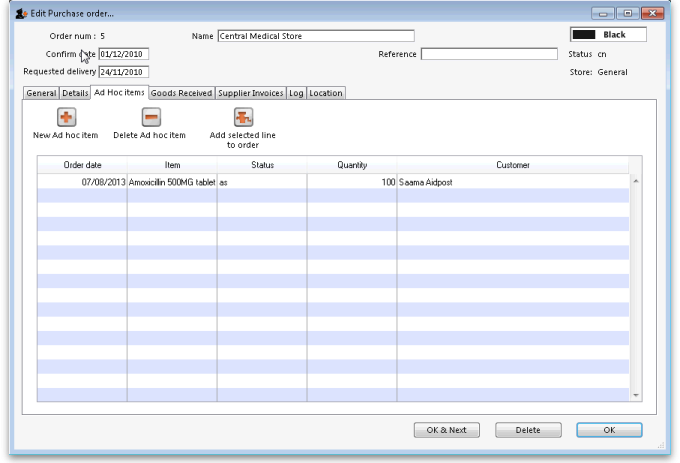This screenshot has height=463, width=680.
Task: Click the Reference input field
Action: pos(489,54)
